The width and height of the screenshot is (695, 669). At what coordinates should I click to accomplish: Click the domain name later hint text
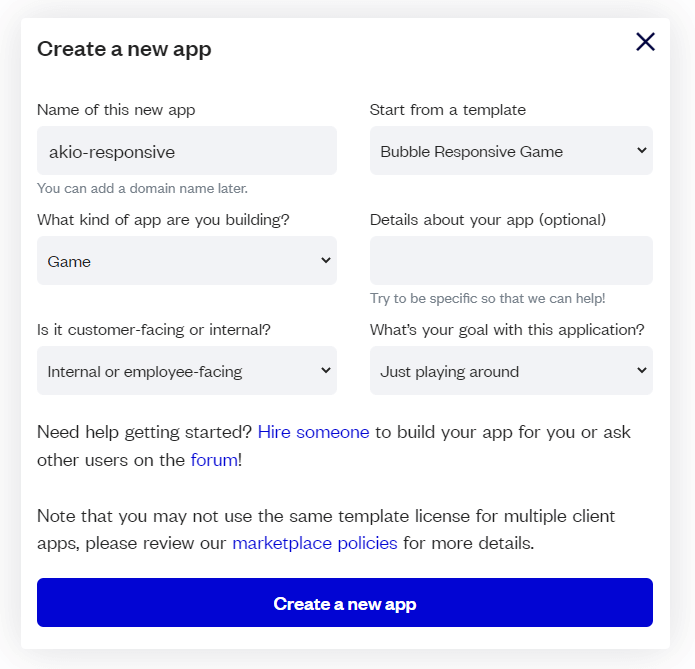pyautogui.click(x=142, y=188)
